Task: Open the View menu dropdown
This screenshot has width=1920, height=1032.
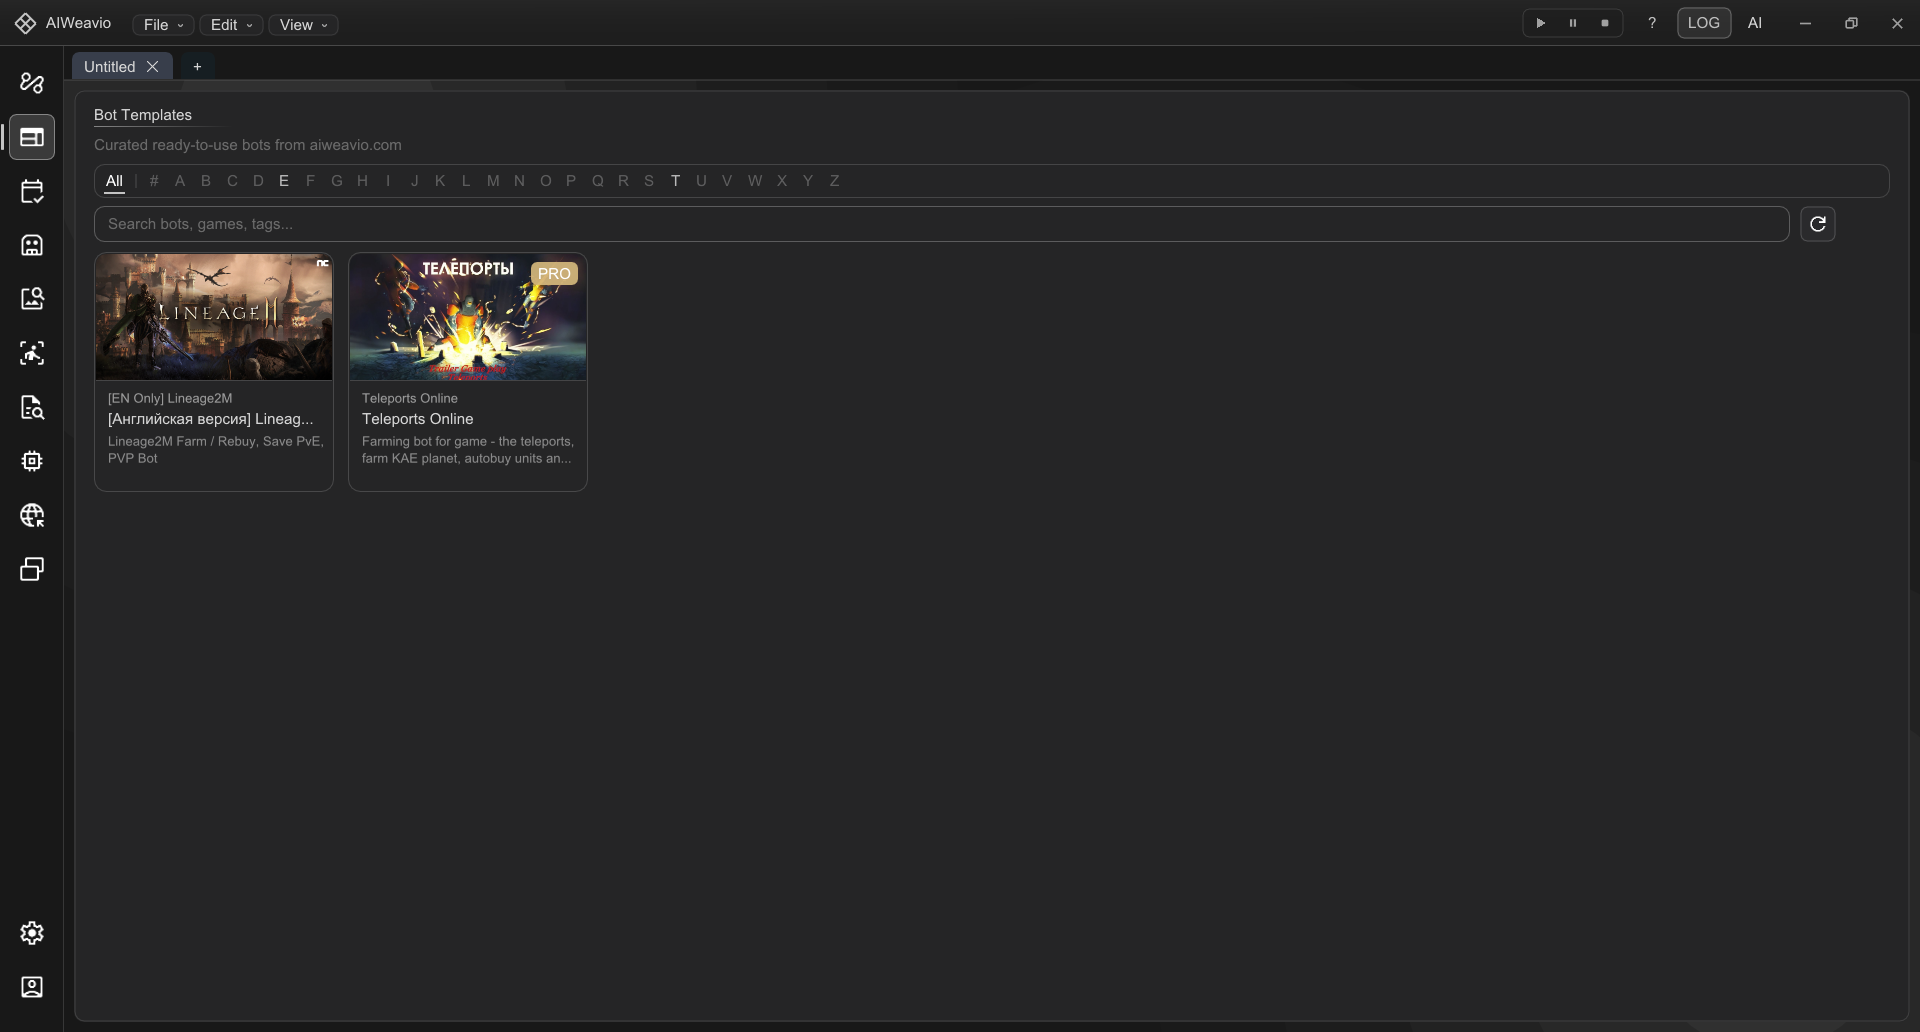Action: (303, 25)
